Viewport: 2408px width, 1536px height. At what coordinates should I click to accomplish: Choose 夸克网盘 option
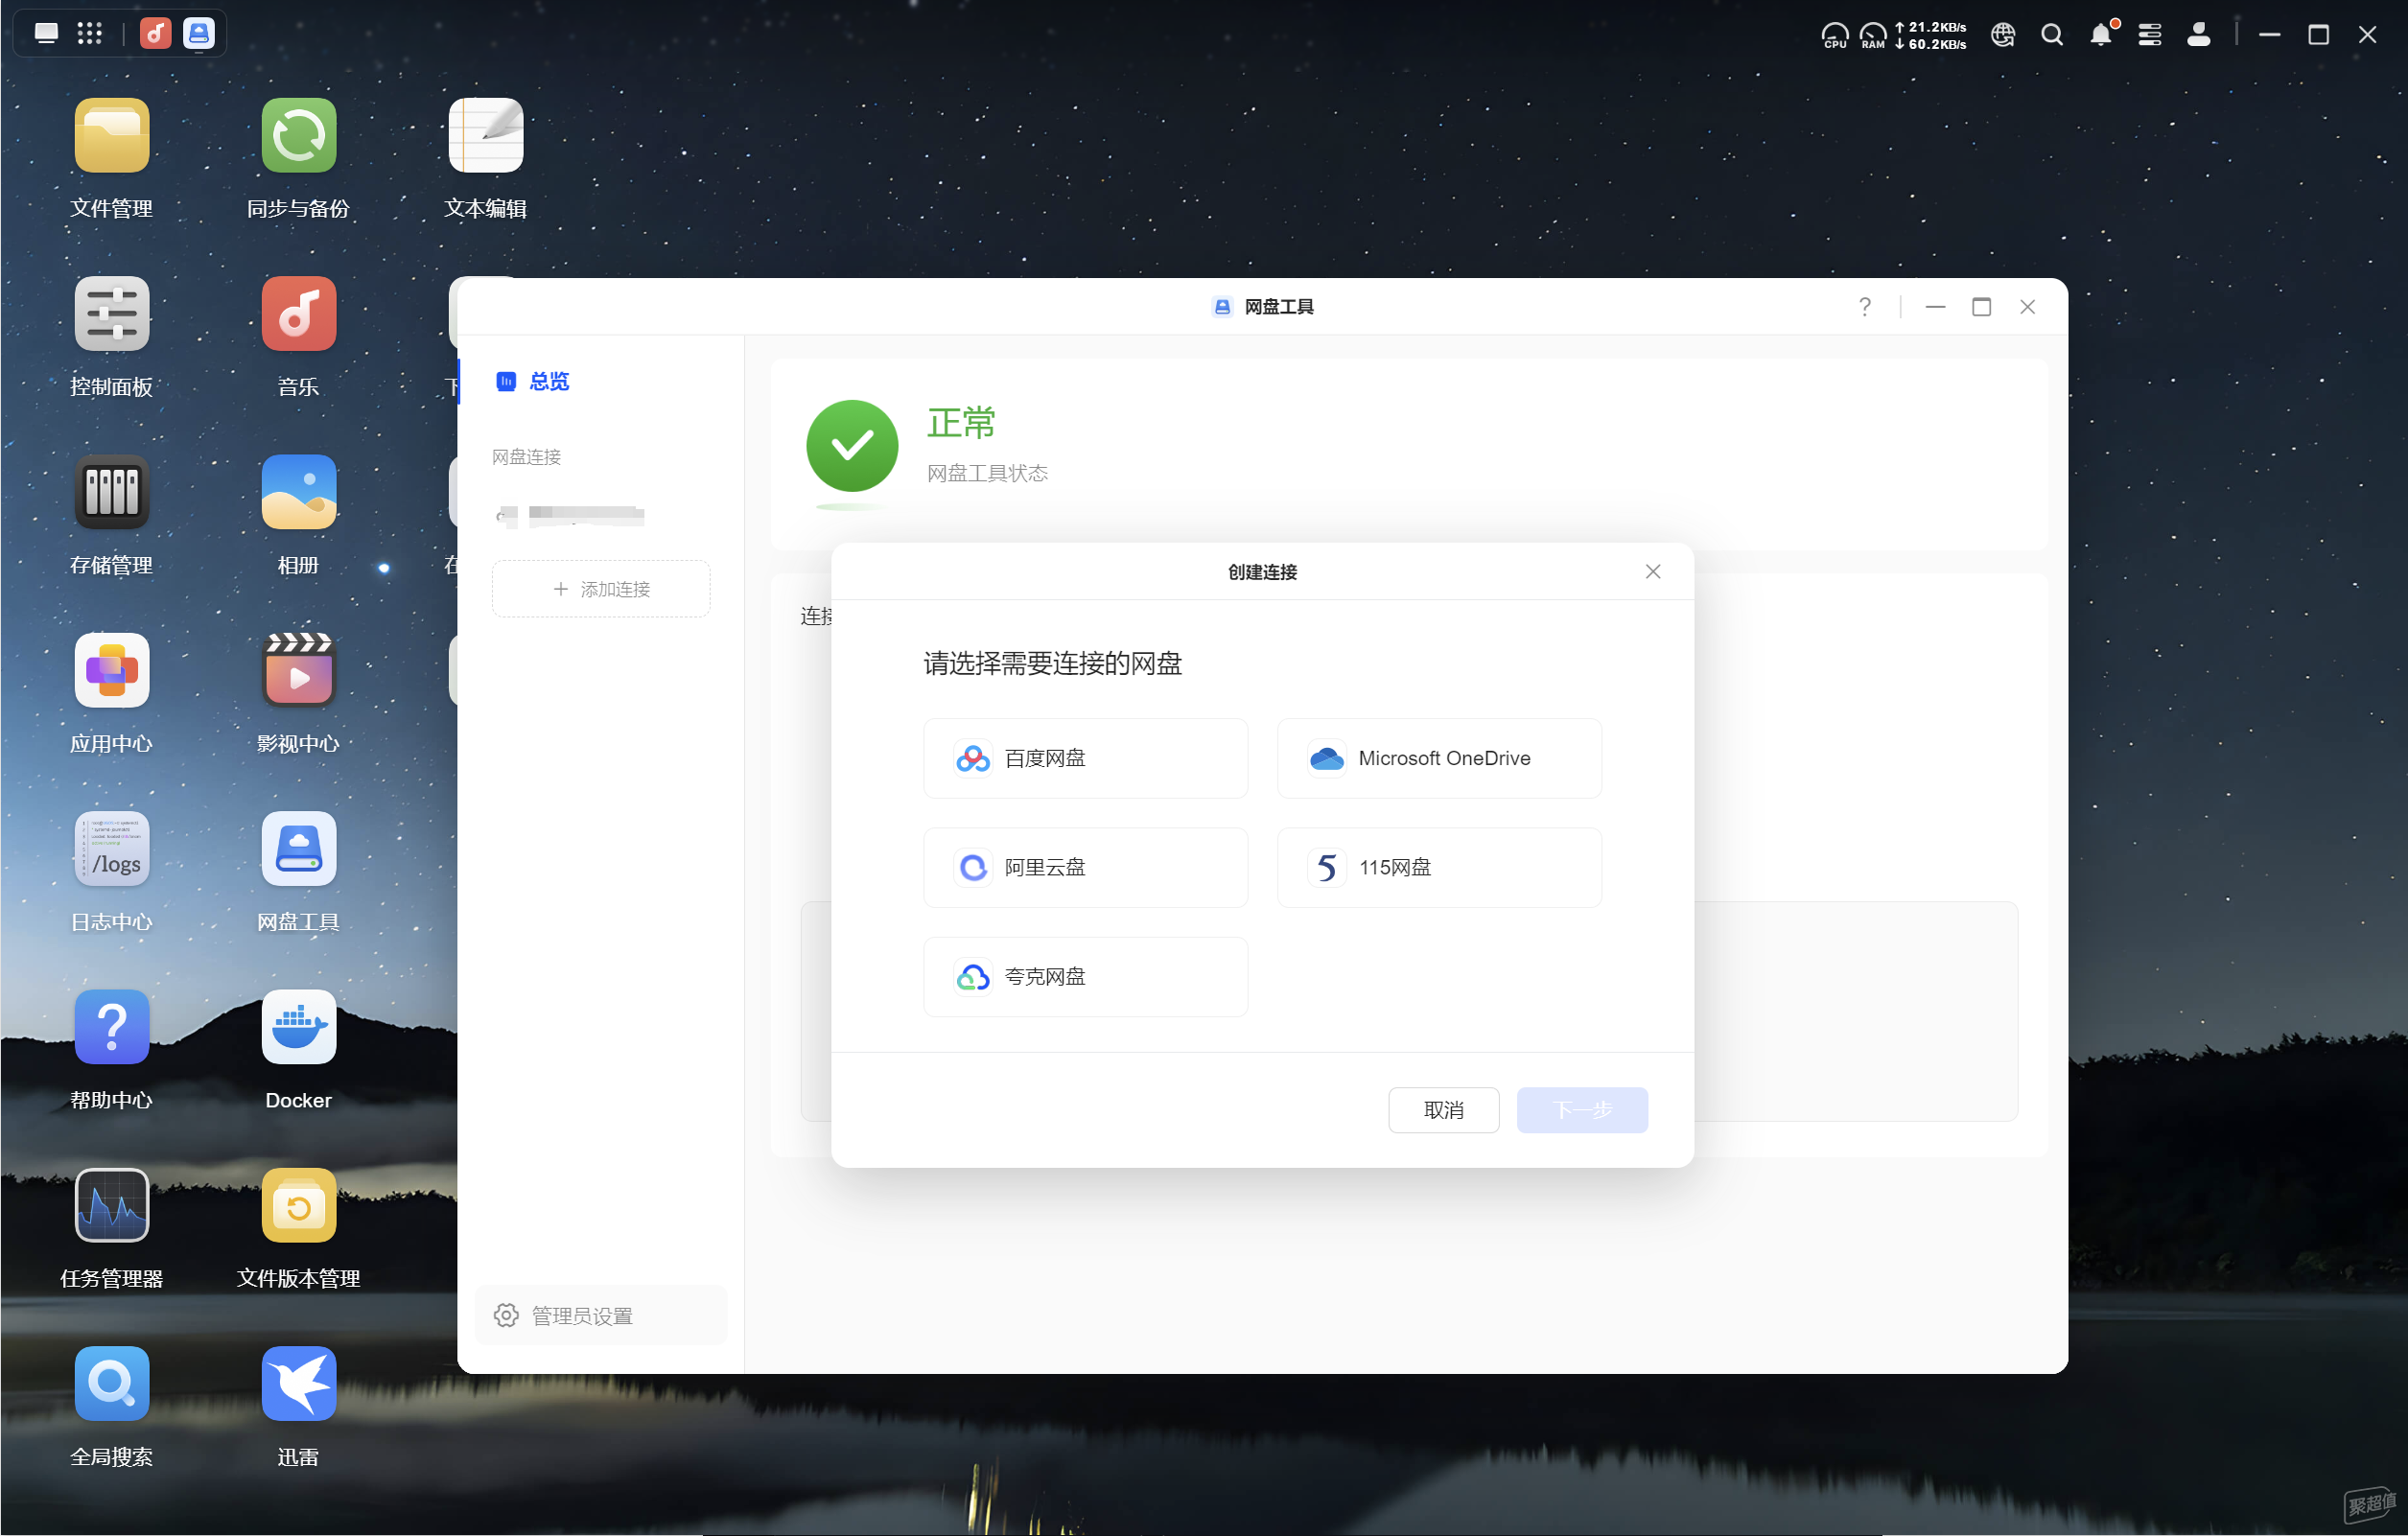[x=1085, y=977]
